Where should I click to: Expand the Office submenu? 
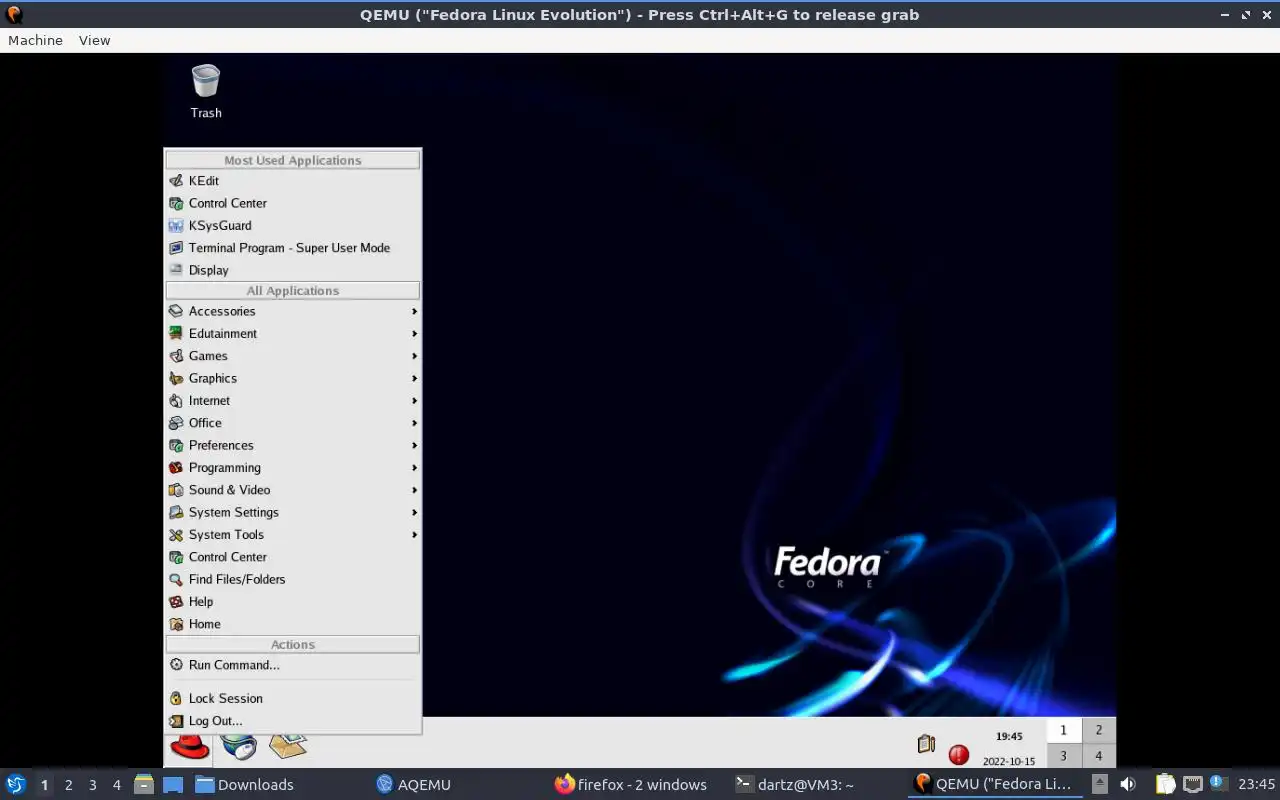(292, 423)
